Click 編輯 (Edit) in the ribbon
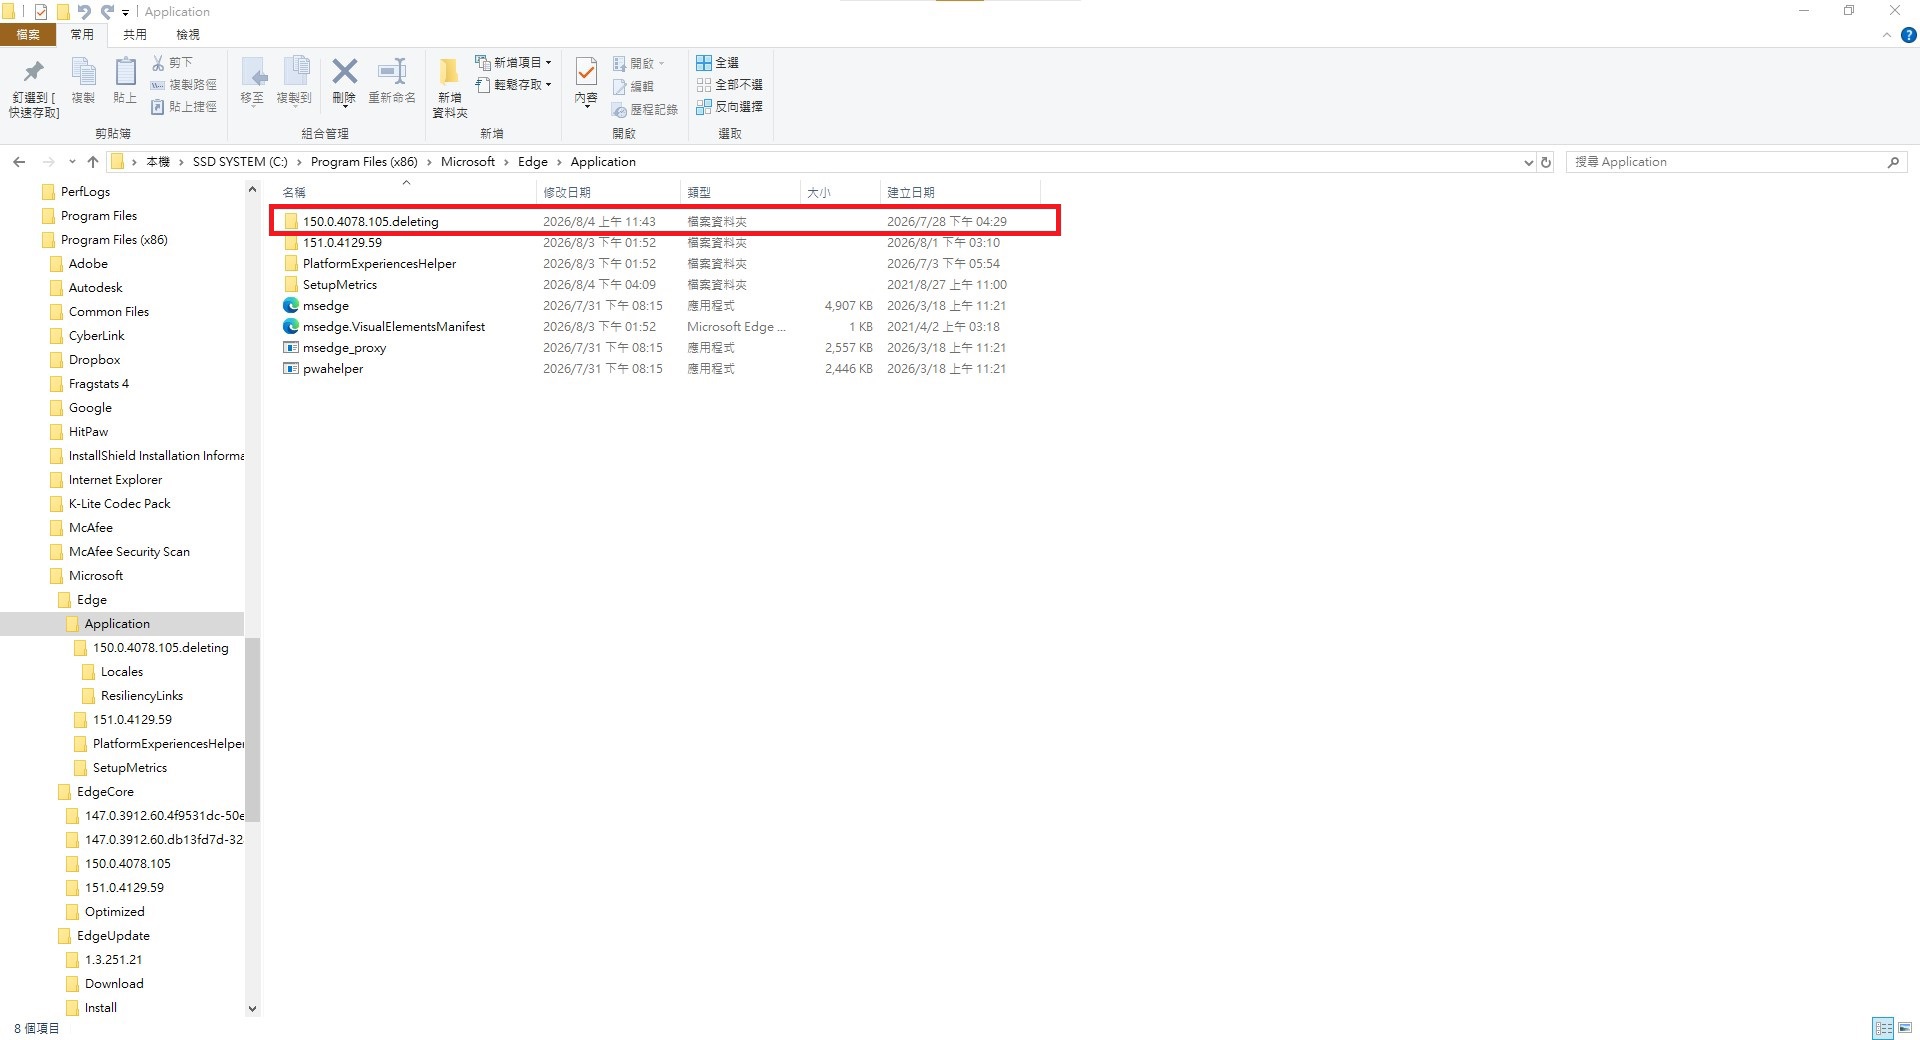This screenshot has height=1040, width=1920. 633,86
